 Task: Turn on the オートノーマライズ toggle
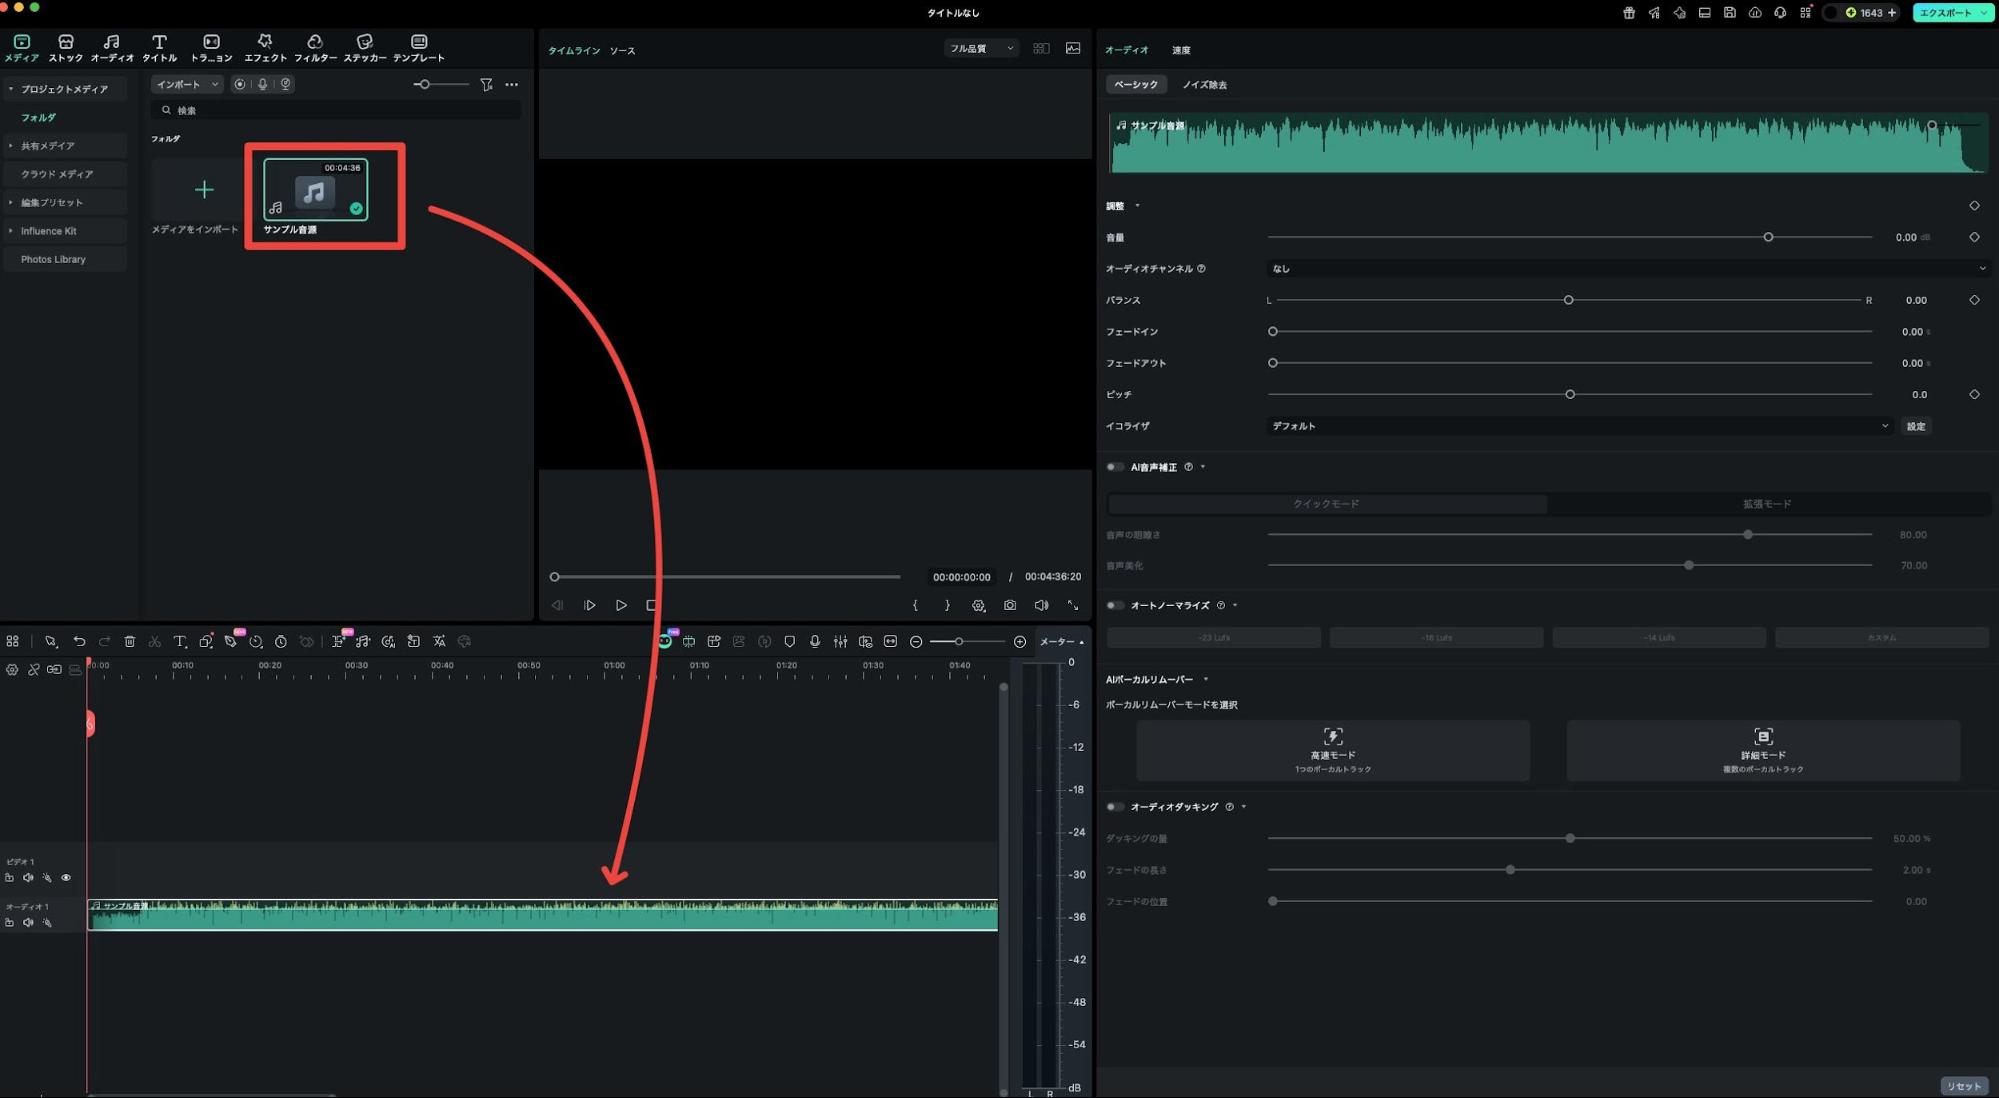click(1112, 605)
